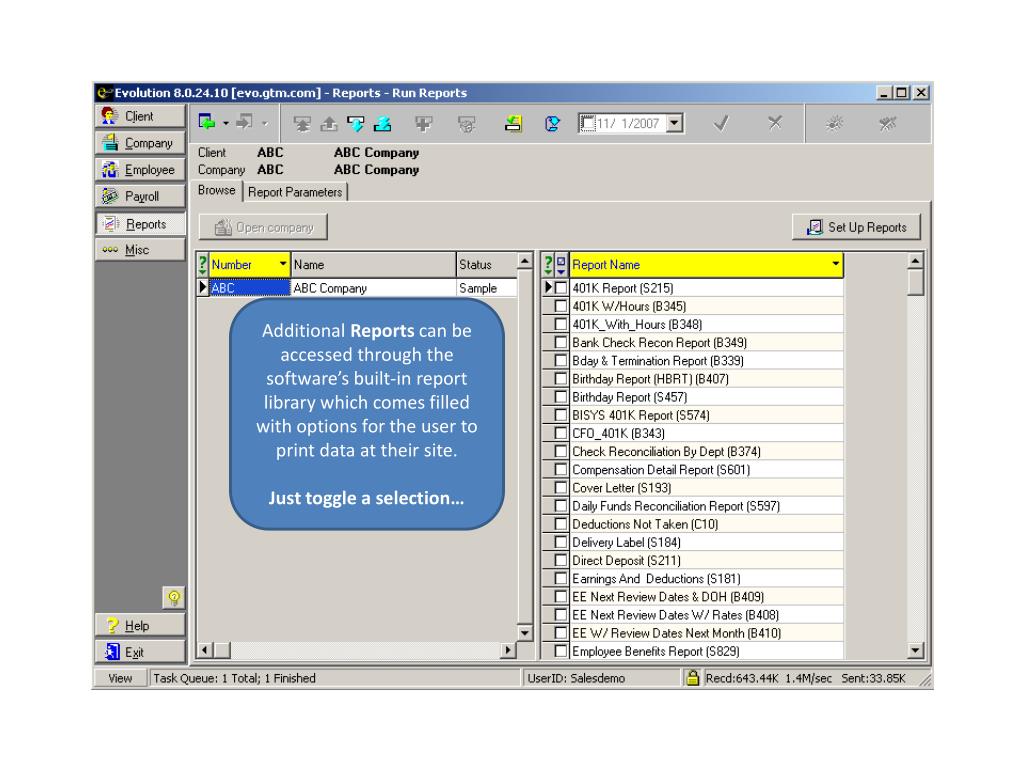Check the Cover Letter (S193) checkbox
Viewport: 1024px width, 768px height.
561,487
